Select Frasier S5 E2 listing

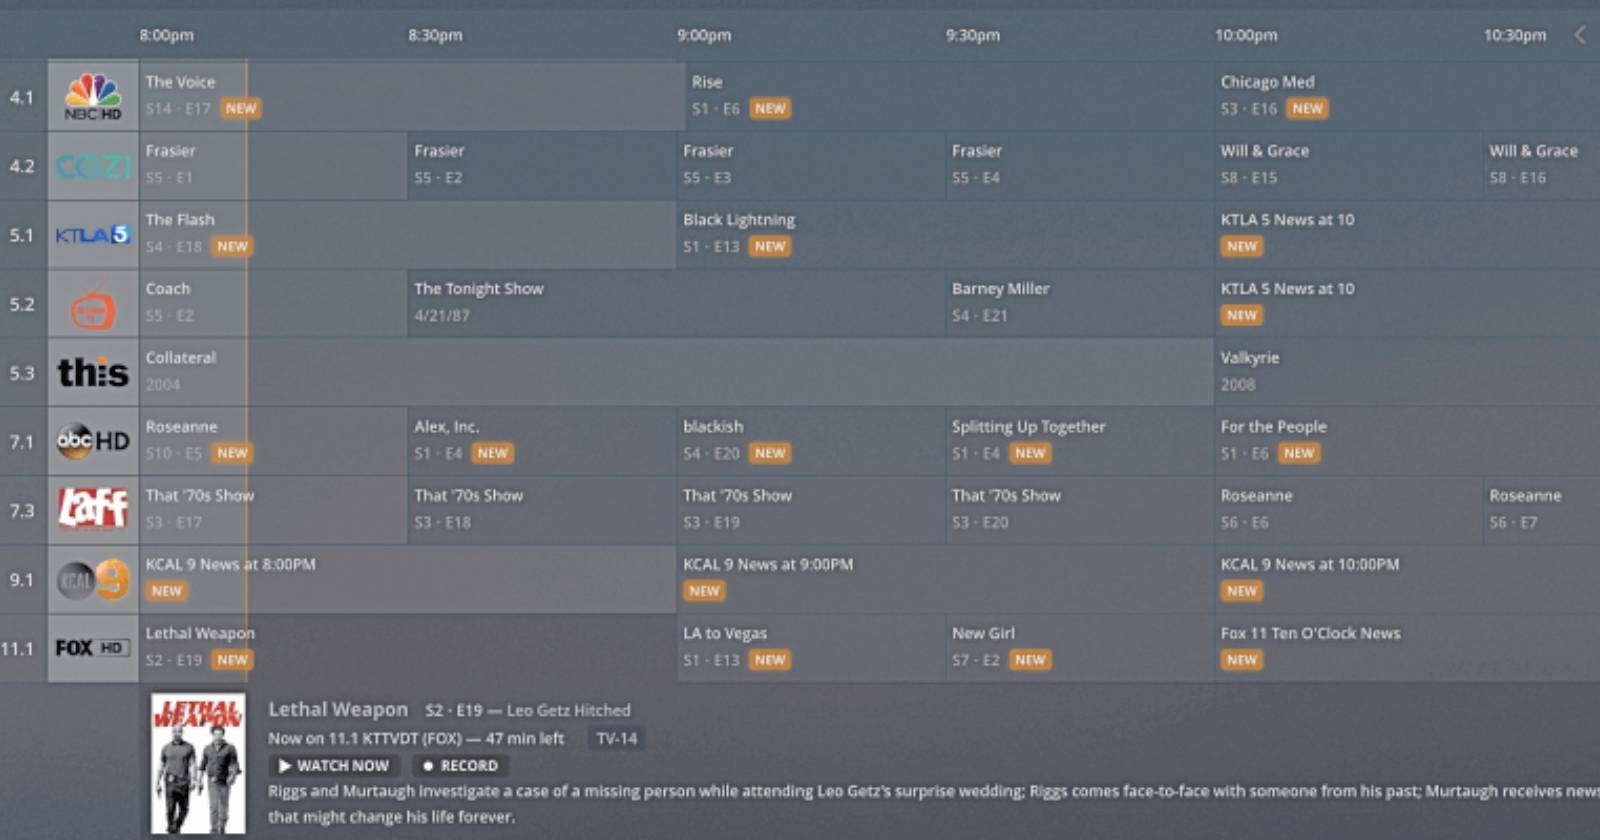click(542, 166)
